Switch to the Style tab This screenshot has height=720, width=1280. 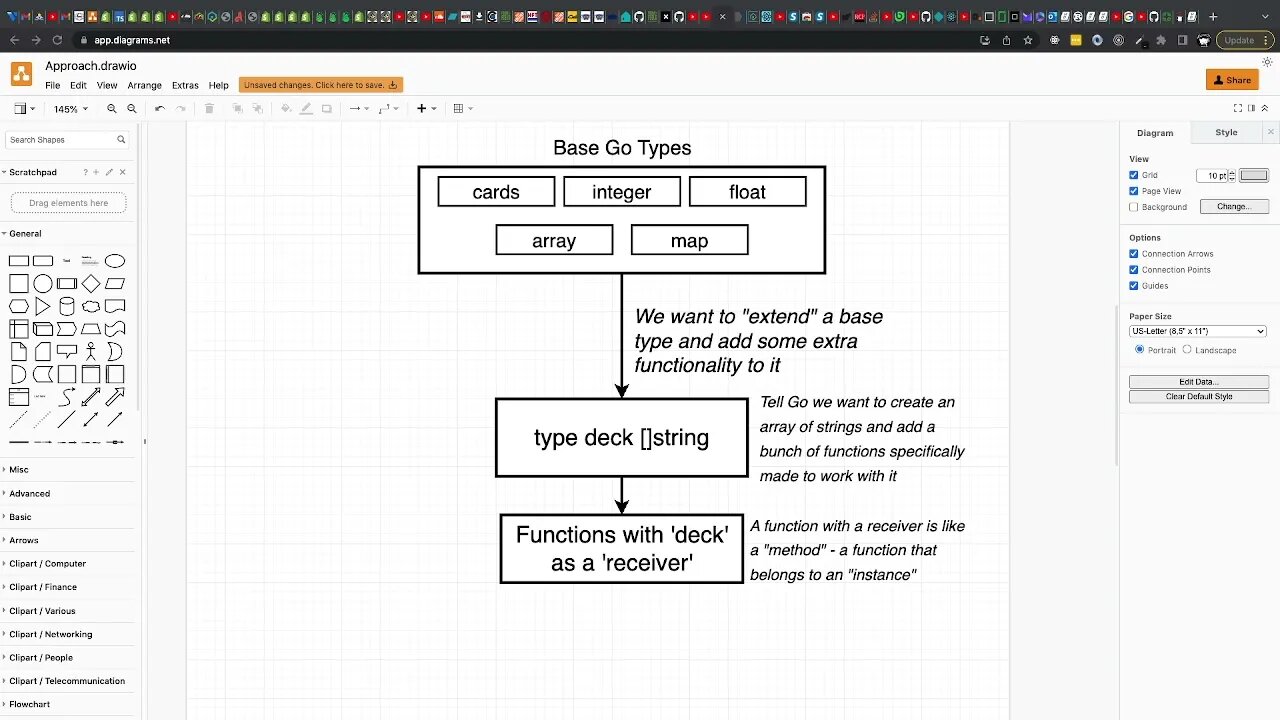tap(1226, 132)
